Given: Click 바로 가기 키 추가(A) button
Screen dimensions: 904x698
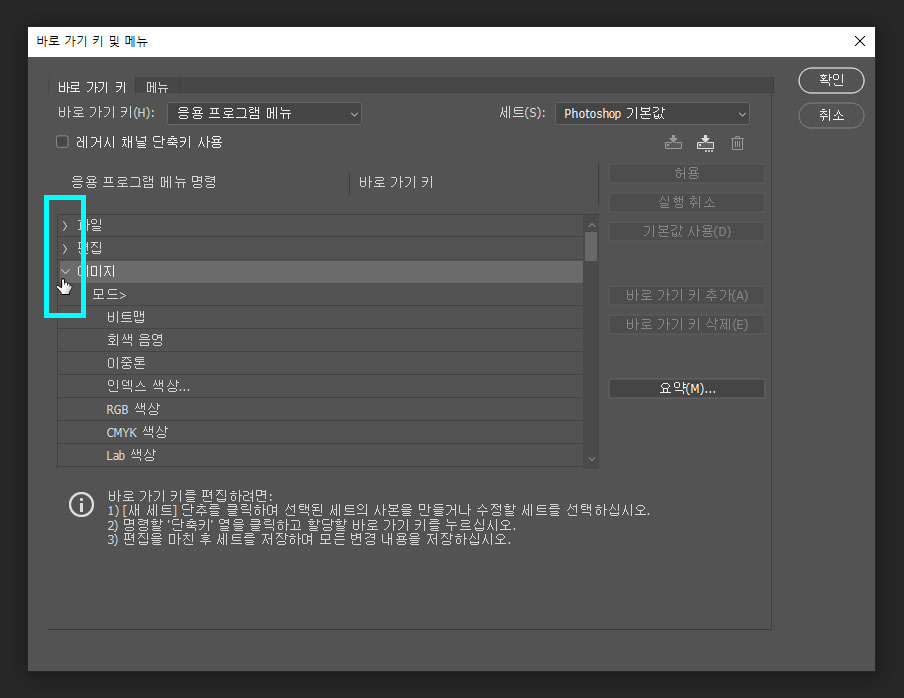Looking at the screenshot, I should coord(686,295).
